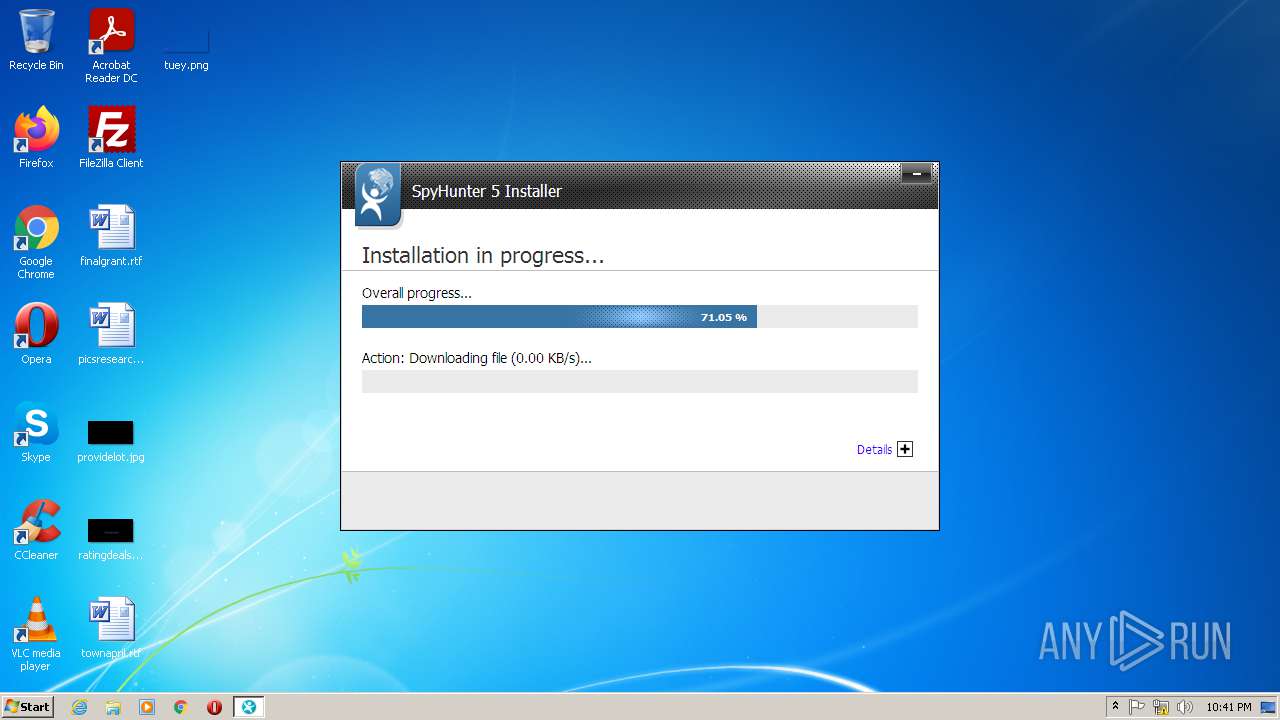Select the picsresearc... document icon
This screenshot has width=1280, height=720.
click(x=111, y=334)
